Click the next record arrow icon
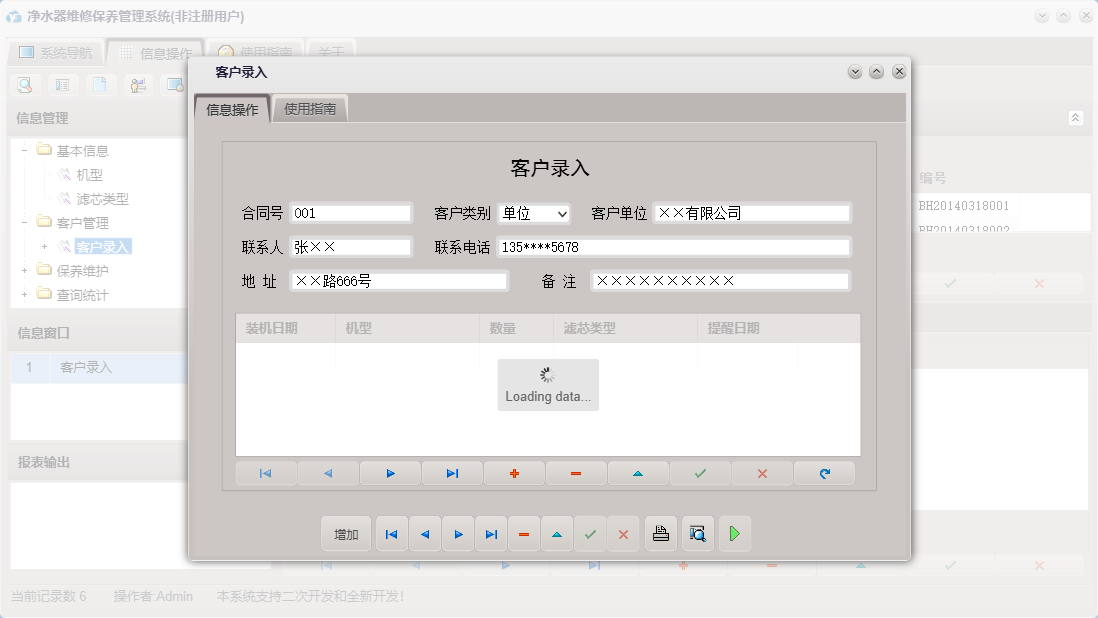This screenshot has height=618, width=1098. [x=389, y=472]
